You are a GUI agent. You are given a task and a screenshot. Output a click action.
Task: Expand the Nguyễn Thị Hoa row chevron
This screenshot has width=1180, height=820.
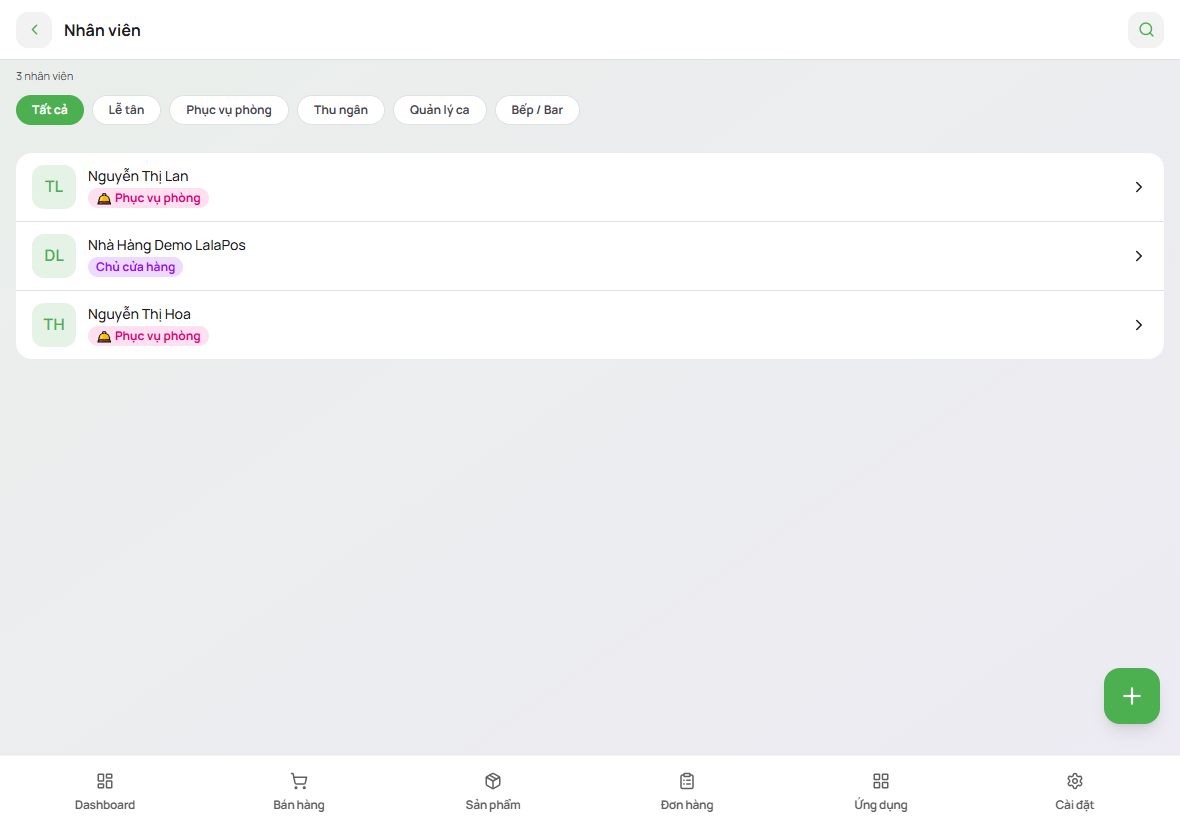1139,325
